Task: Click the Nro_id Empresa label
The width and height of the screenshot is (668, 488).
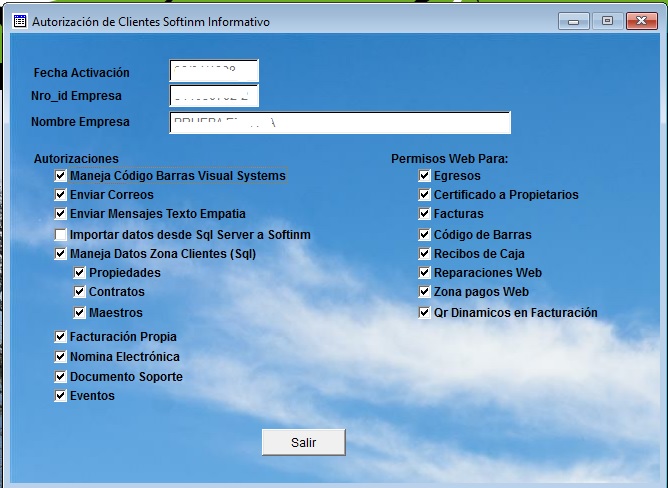Action: click(76, 95)
